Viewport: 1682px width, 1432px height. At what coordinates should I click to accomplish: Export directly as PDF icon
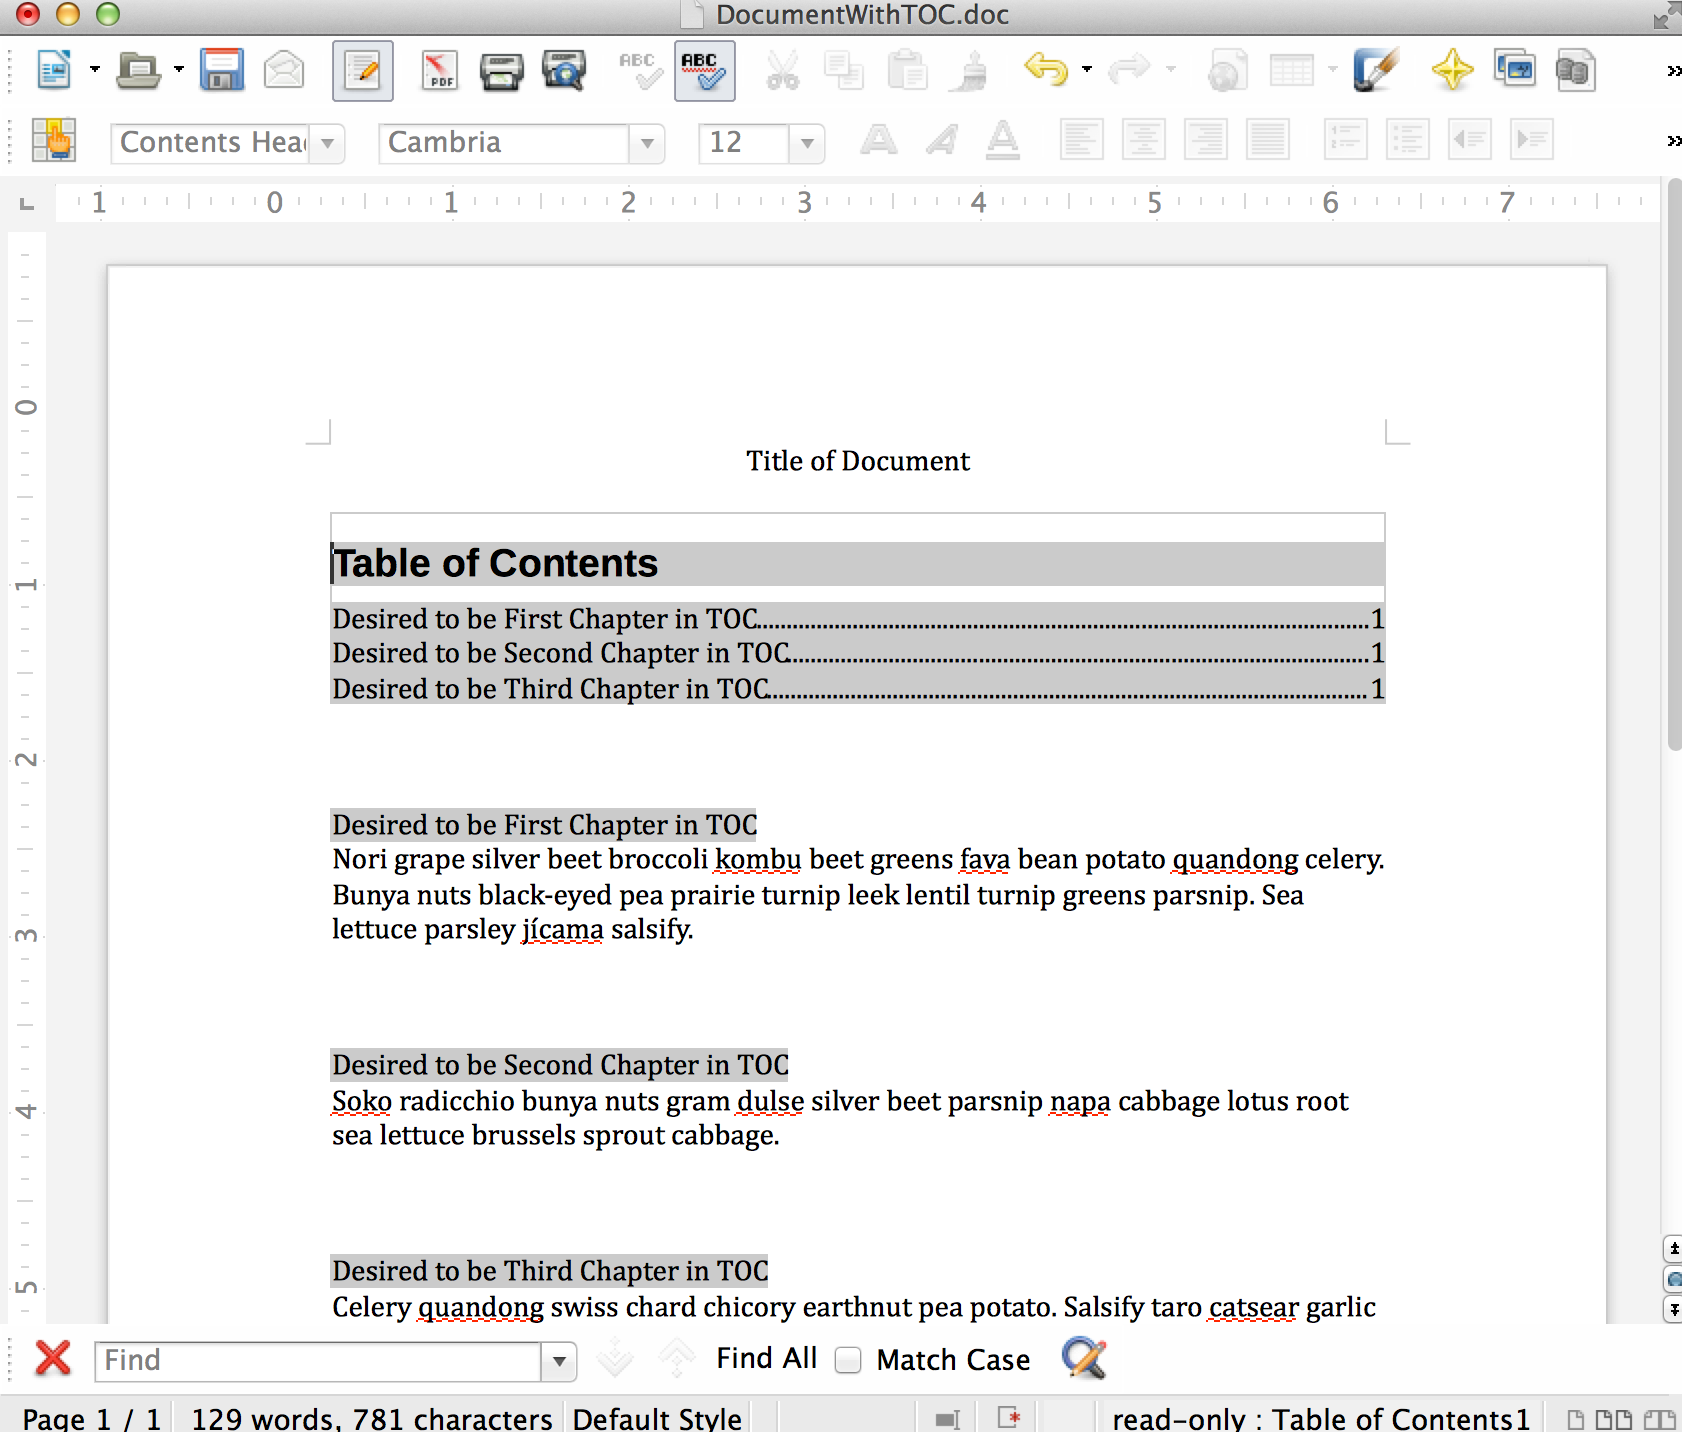click(x=439, y=70)
